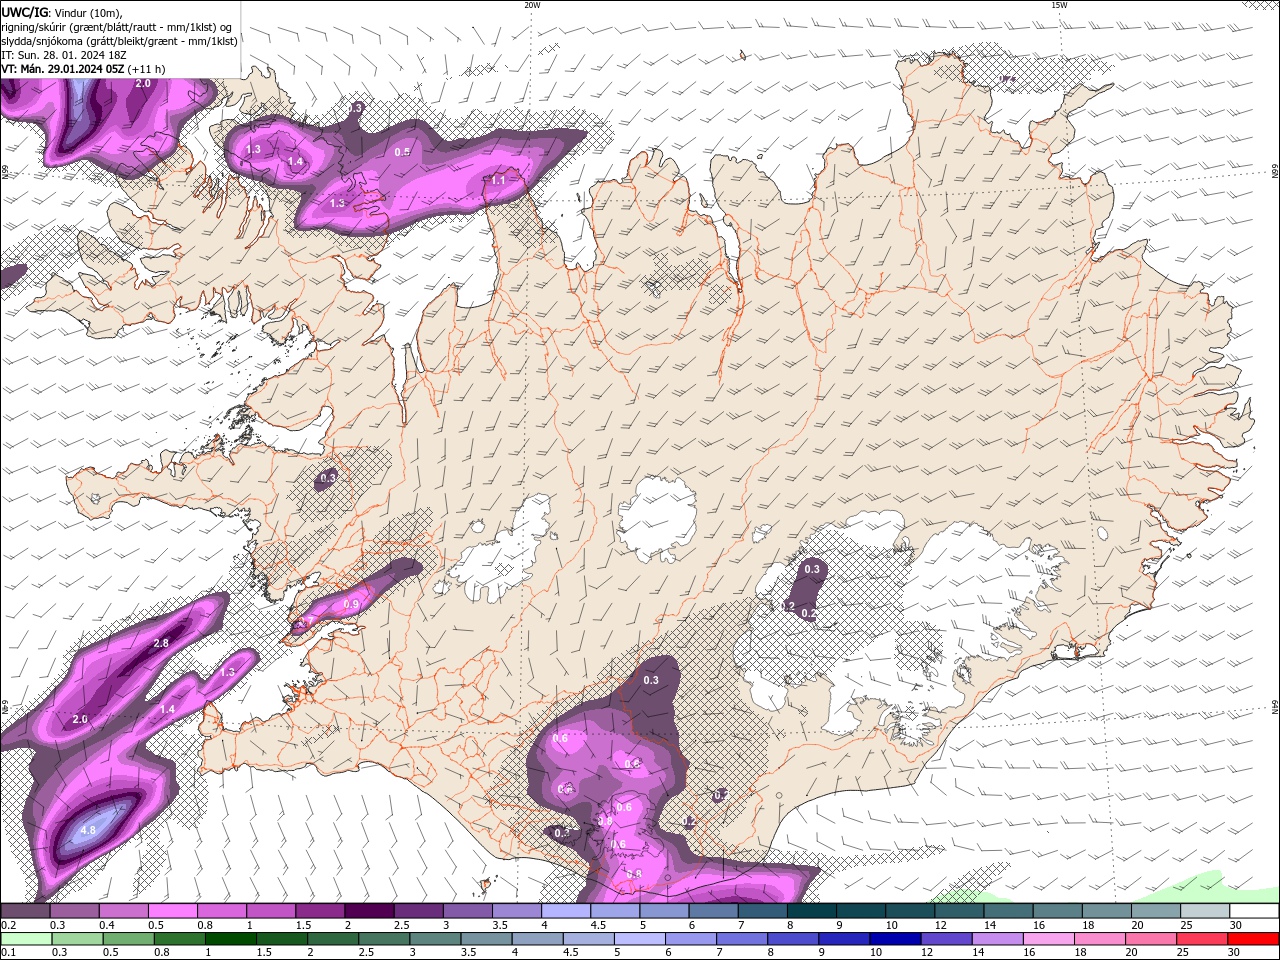Click the valid time 'VT: Mán. 29.01.2024 05Z'
This screenshot has height=960, width=1280.
(x=63, y=69)
